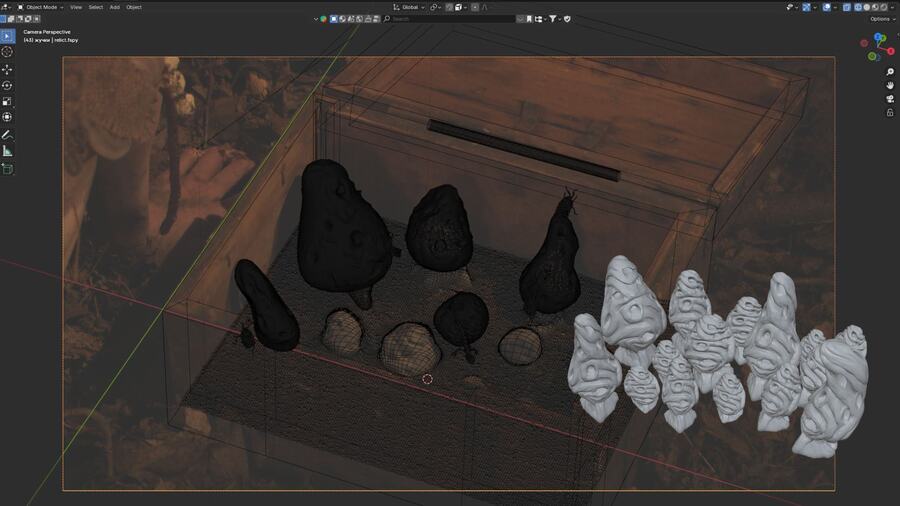Switch to solid viewport shading
Screen dimensions: 900x506
867,7
